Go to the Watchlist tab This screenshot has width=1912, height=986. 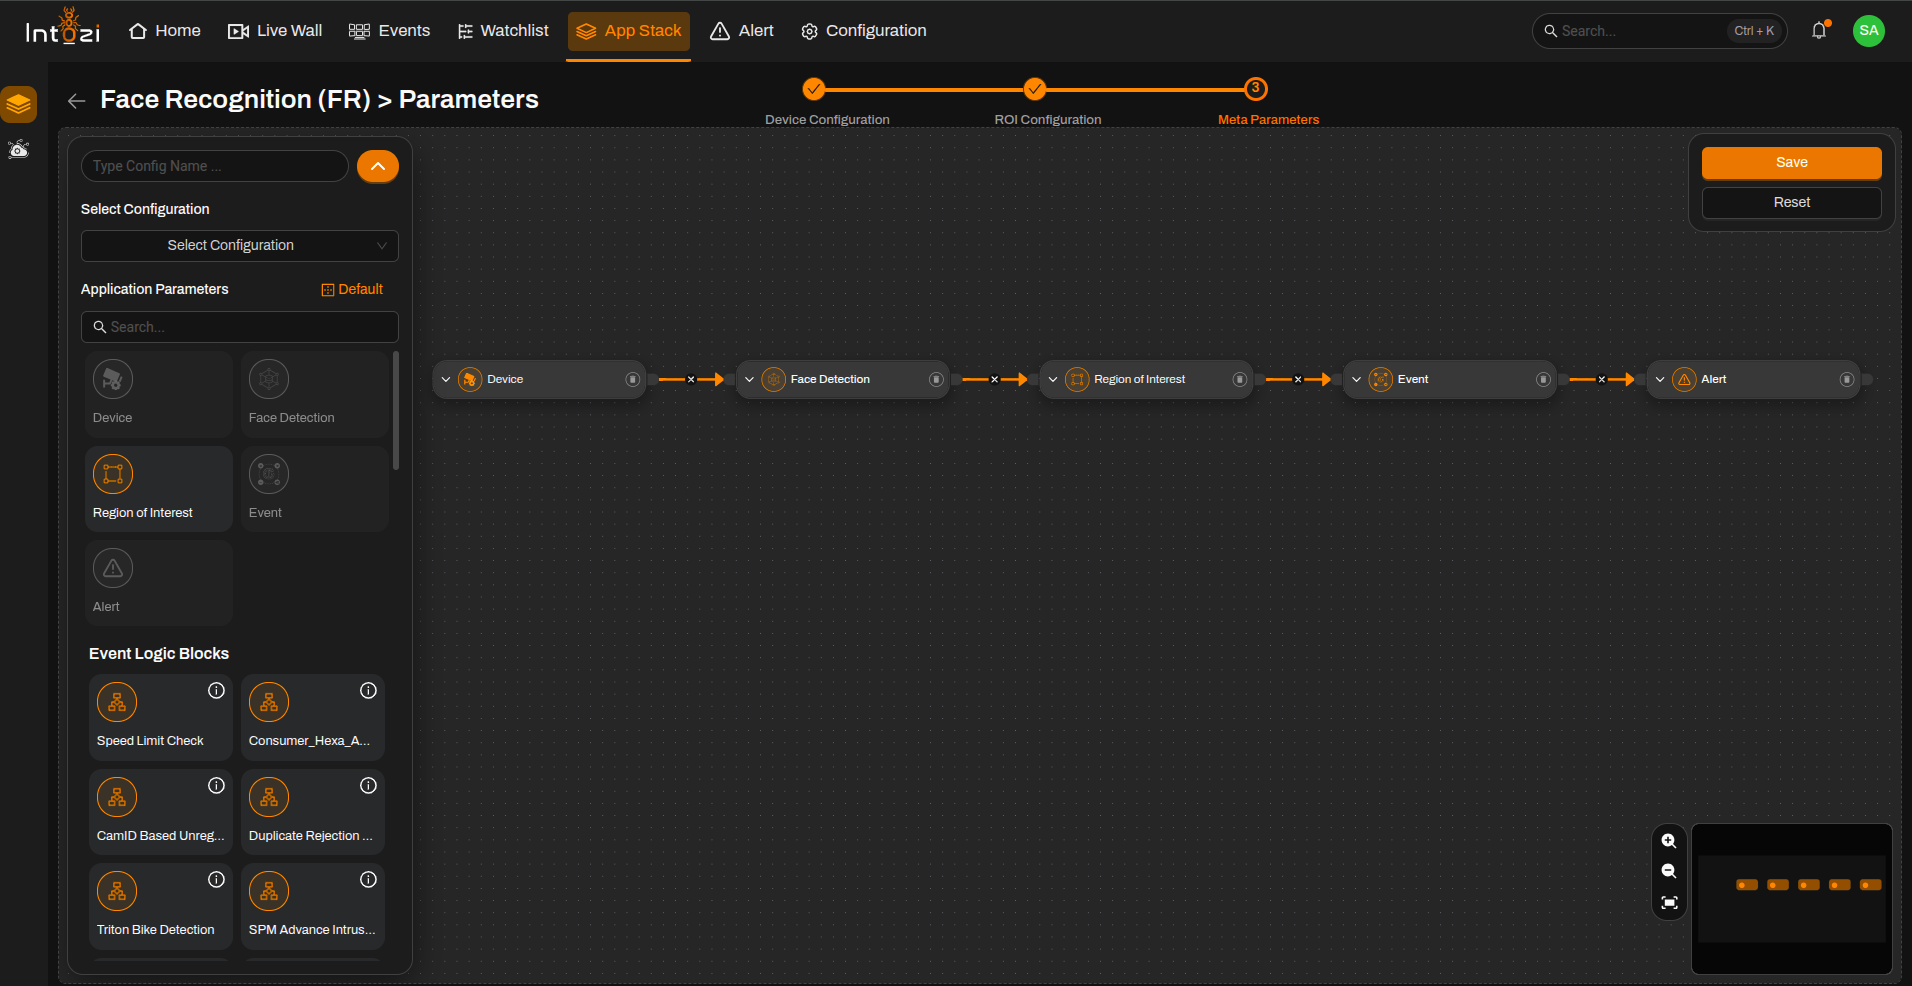(503, 31)
